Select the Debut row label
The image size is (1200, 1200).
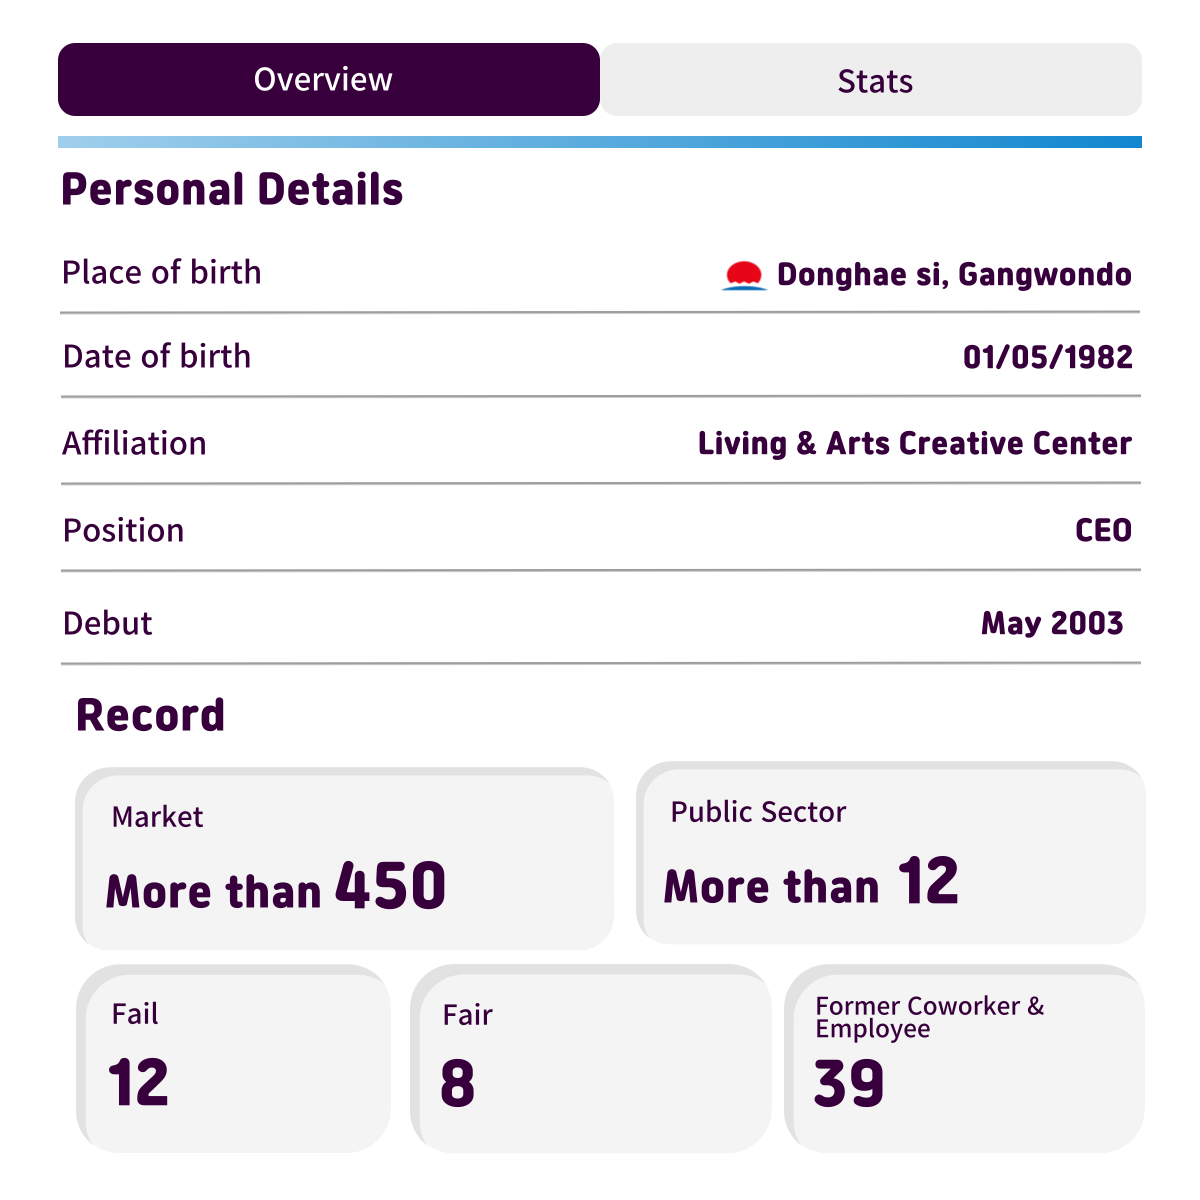[107, 623]
